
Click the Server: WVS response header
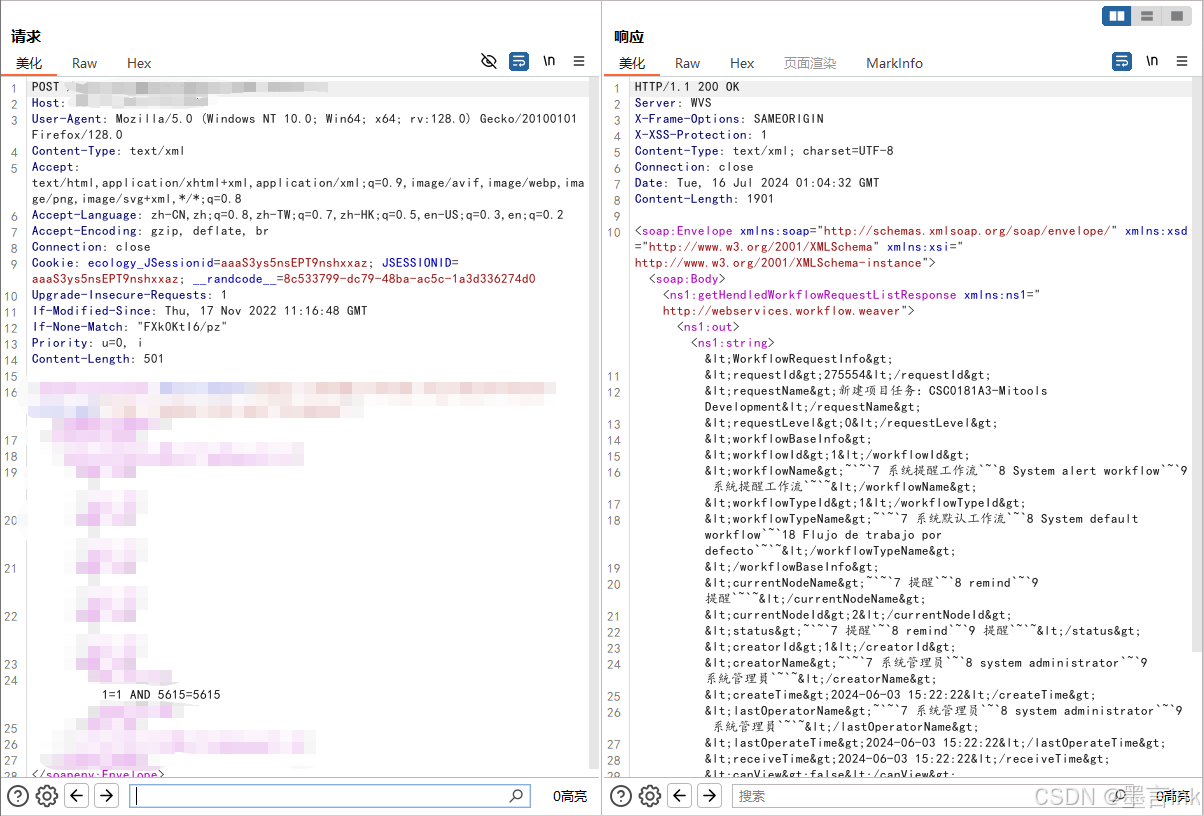(673, 103)
